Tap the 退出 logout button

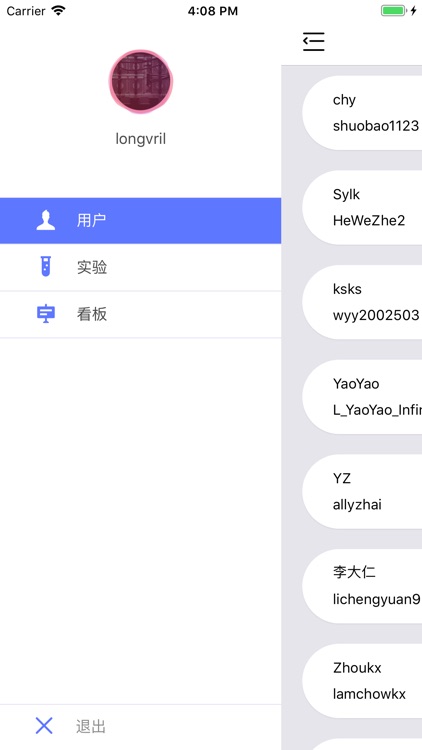(x=140, y=727)
